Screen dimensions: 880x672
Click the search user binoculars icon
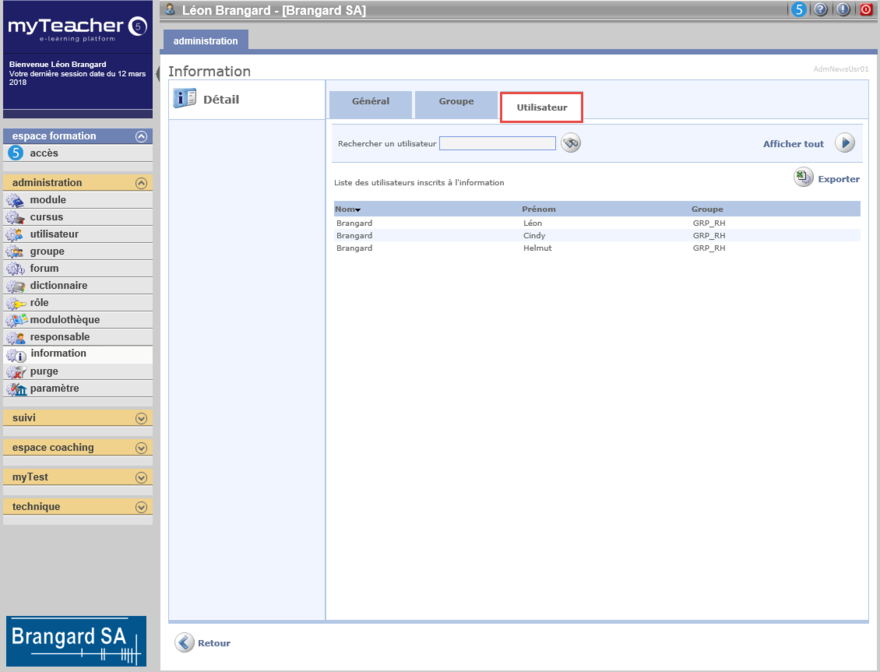point(571,143)
